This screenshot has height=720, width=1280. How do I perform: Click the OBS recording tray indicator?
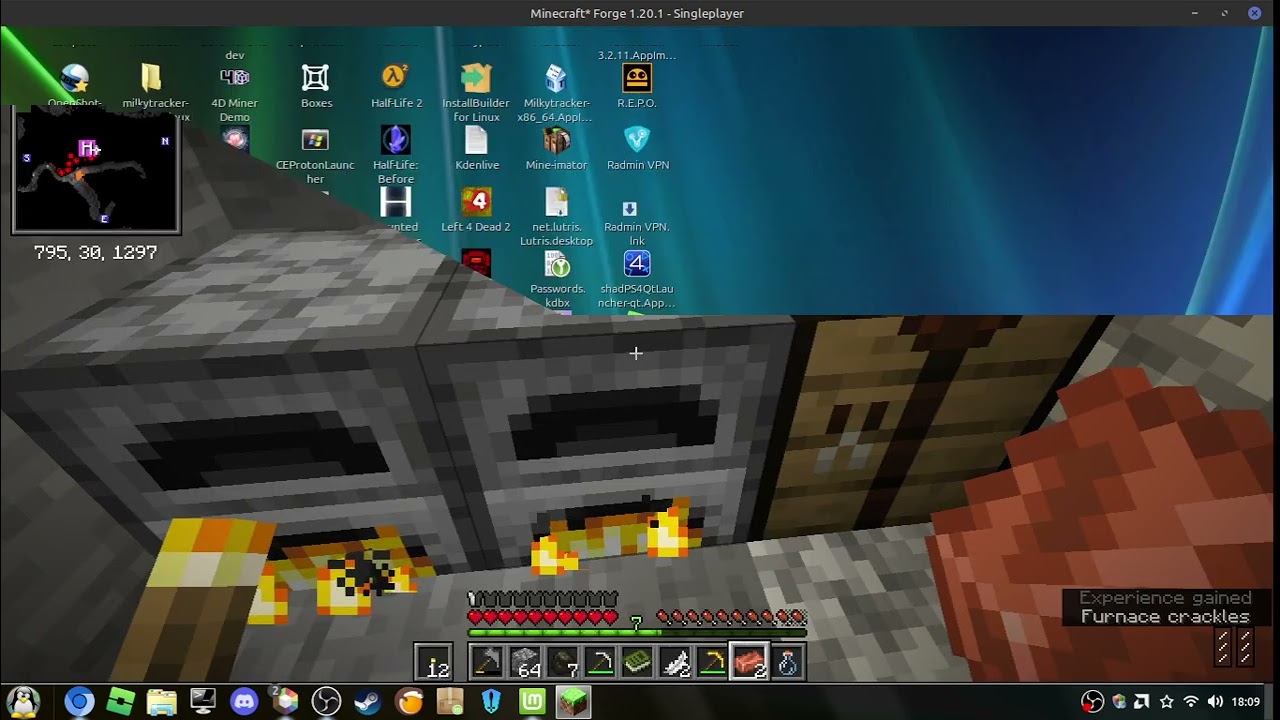click(1093, 702)
